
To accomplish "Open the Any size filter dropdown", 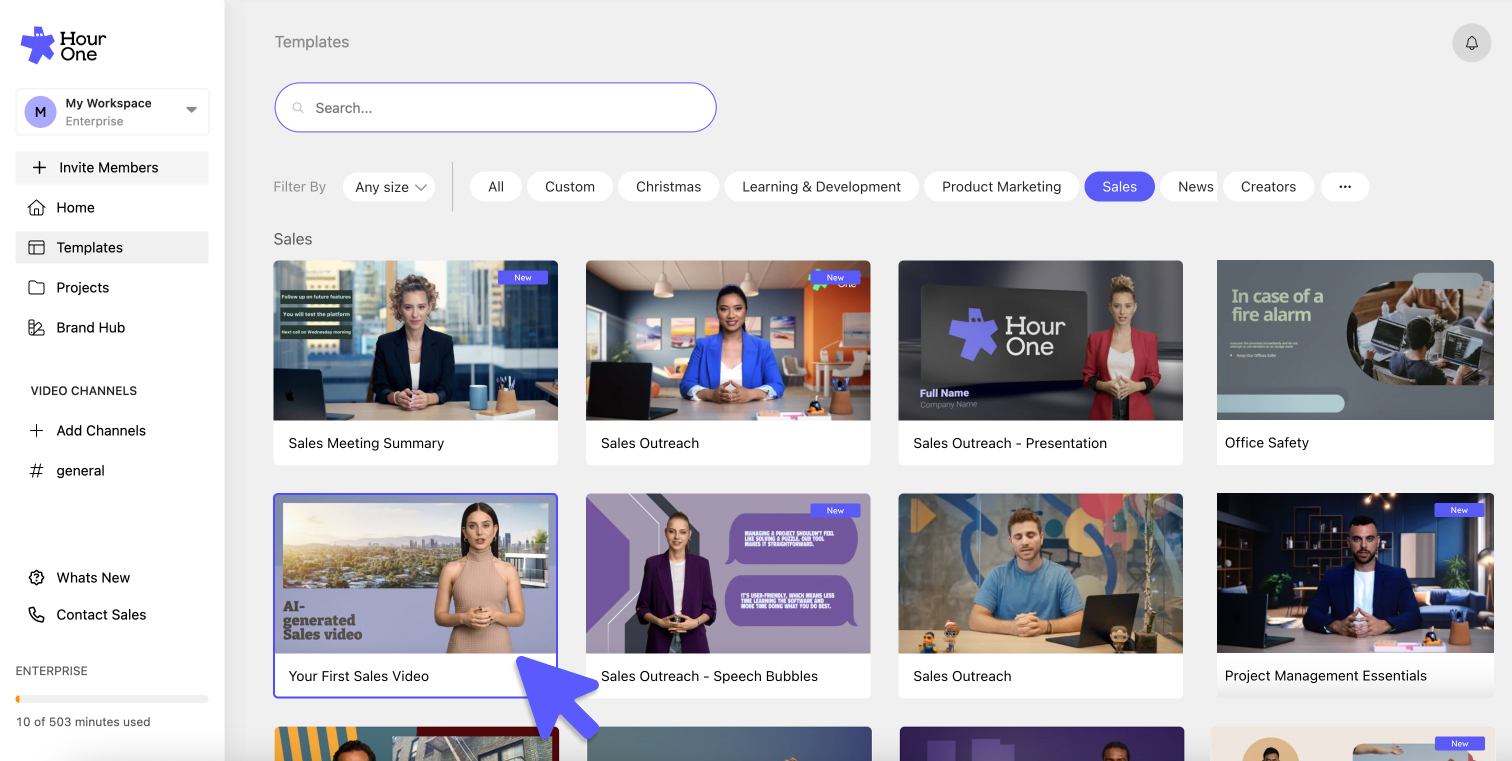I will tap(388, 187).
